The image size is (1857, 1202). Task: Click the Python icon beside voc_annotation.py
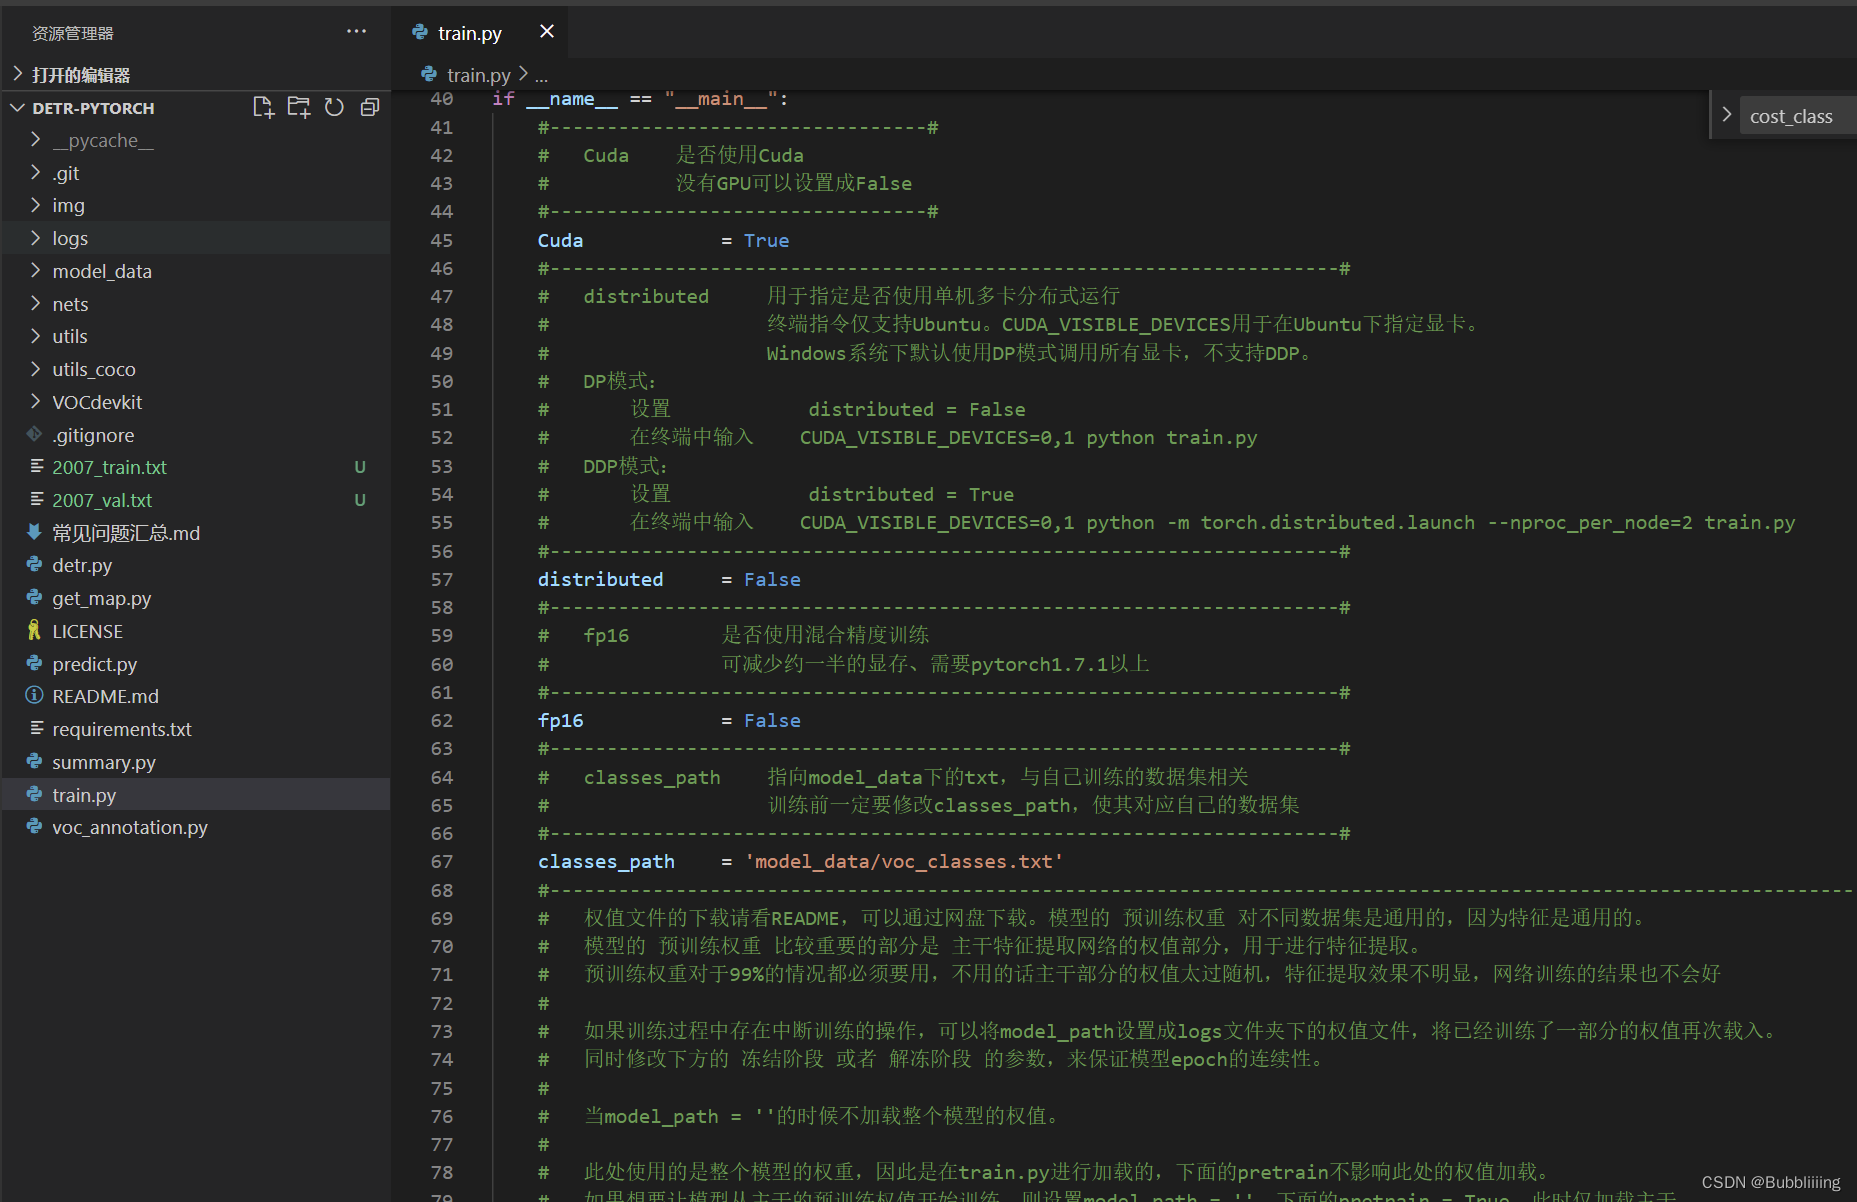coord(35,826)
